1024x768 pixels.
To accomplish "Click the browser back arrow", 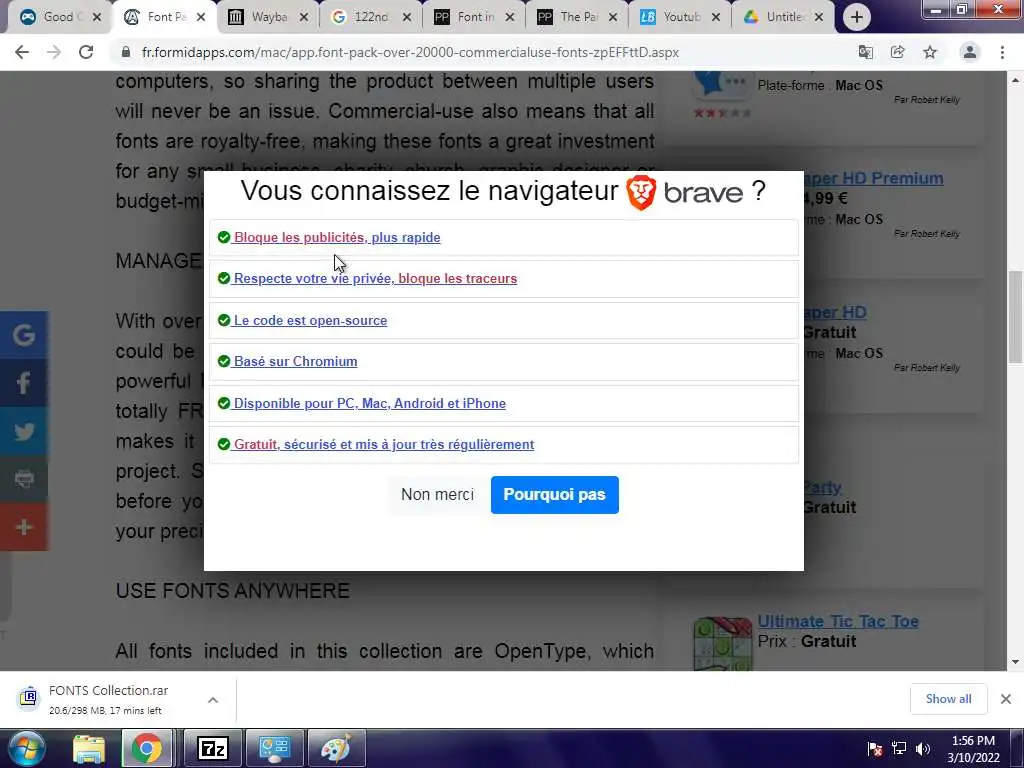I will pos(22,52).
